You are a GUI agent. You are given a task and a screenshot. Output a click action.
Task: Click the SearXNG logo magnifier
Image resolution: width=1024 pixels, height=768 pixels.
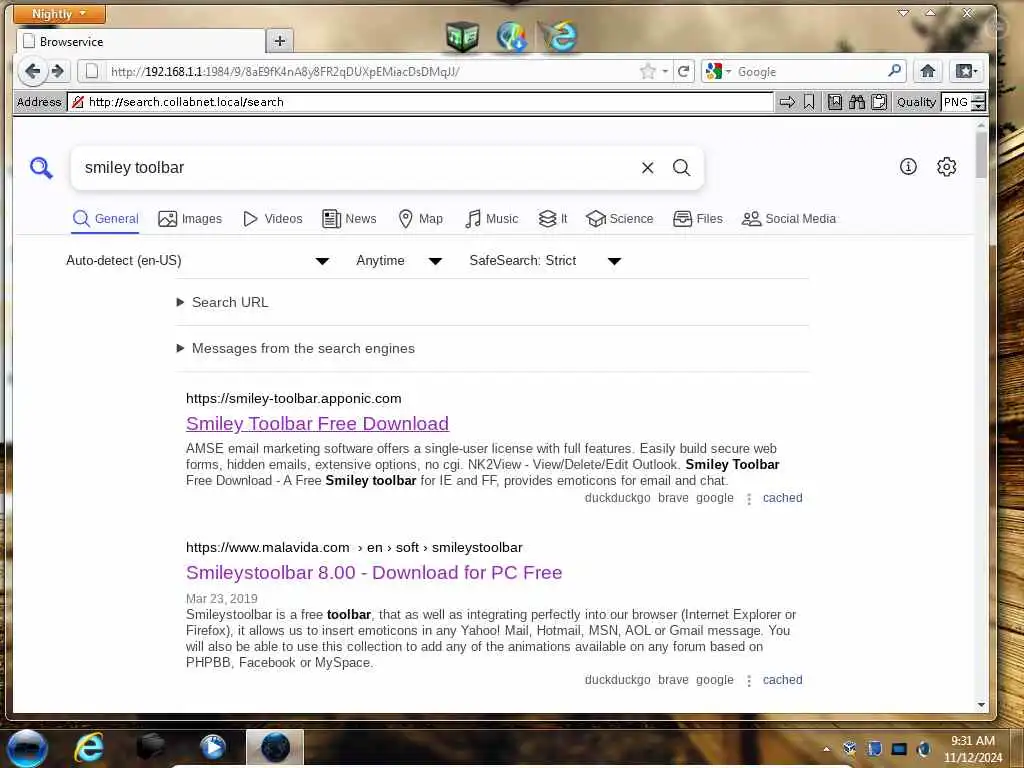coord(41,168)
